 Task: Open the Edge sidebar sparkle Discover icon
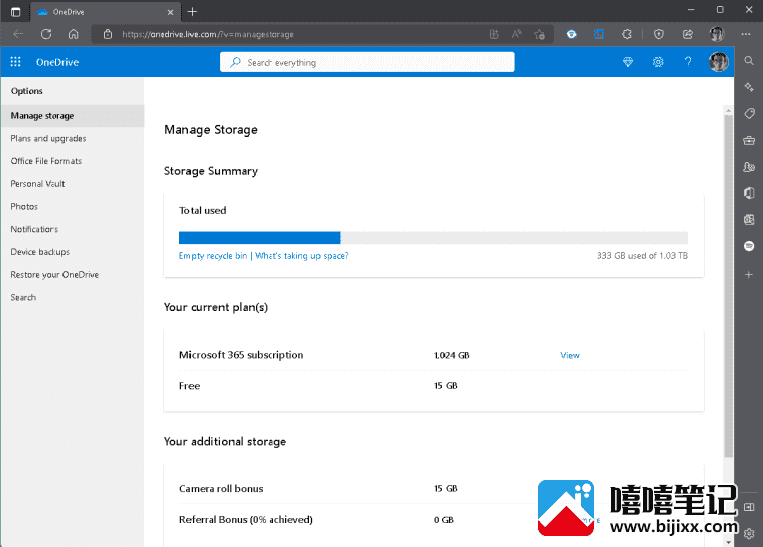click(749, 87)
